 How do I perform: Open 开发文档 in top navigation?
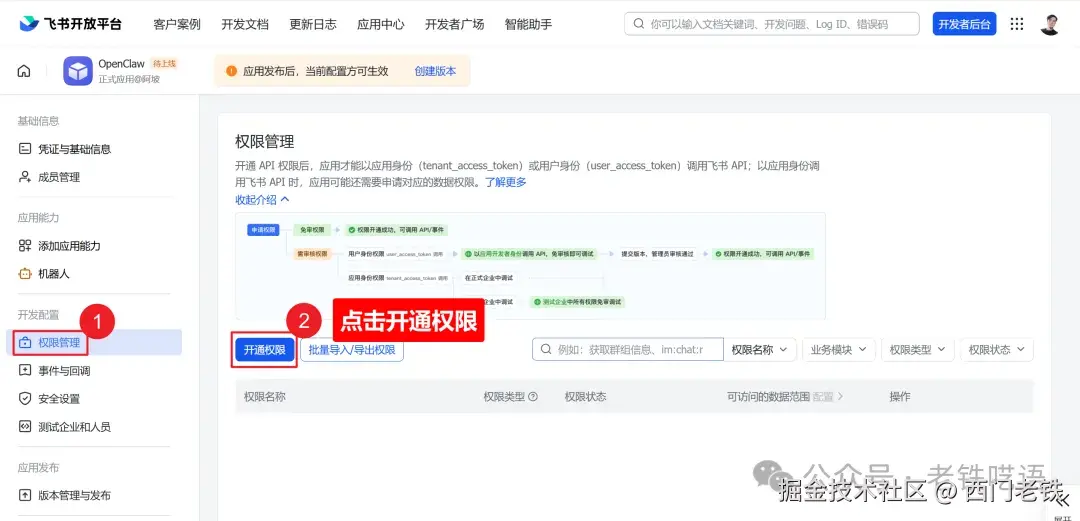pos(245,24)
